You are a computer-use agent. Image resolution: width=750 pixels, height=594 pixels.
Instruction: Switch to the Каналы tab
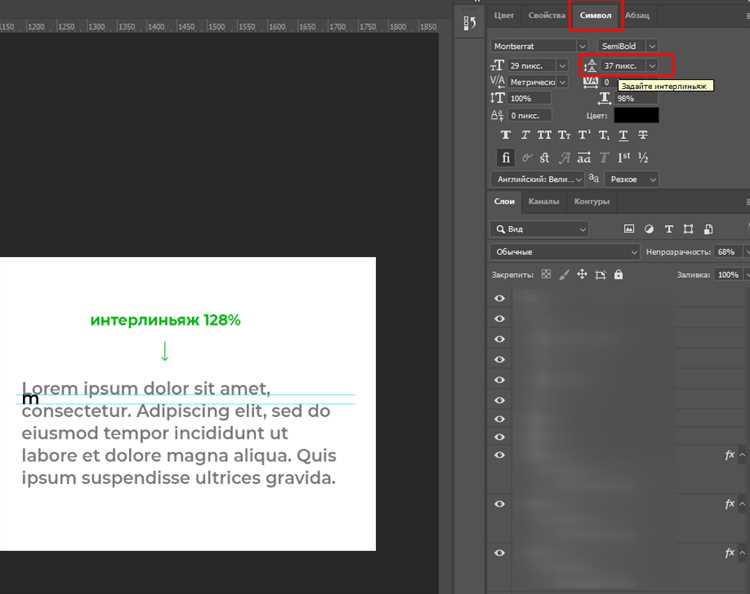(x=543, y=201)
